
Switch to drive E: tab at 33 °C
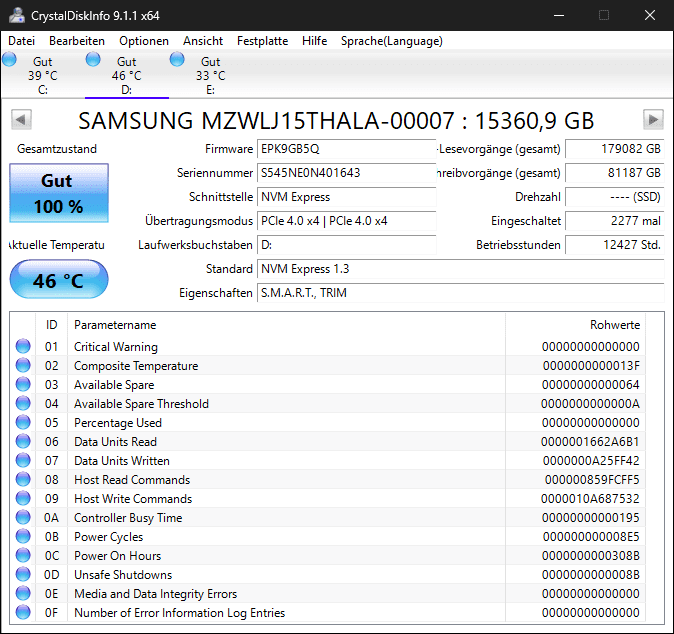click(210, 76)
